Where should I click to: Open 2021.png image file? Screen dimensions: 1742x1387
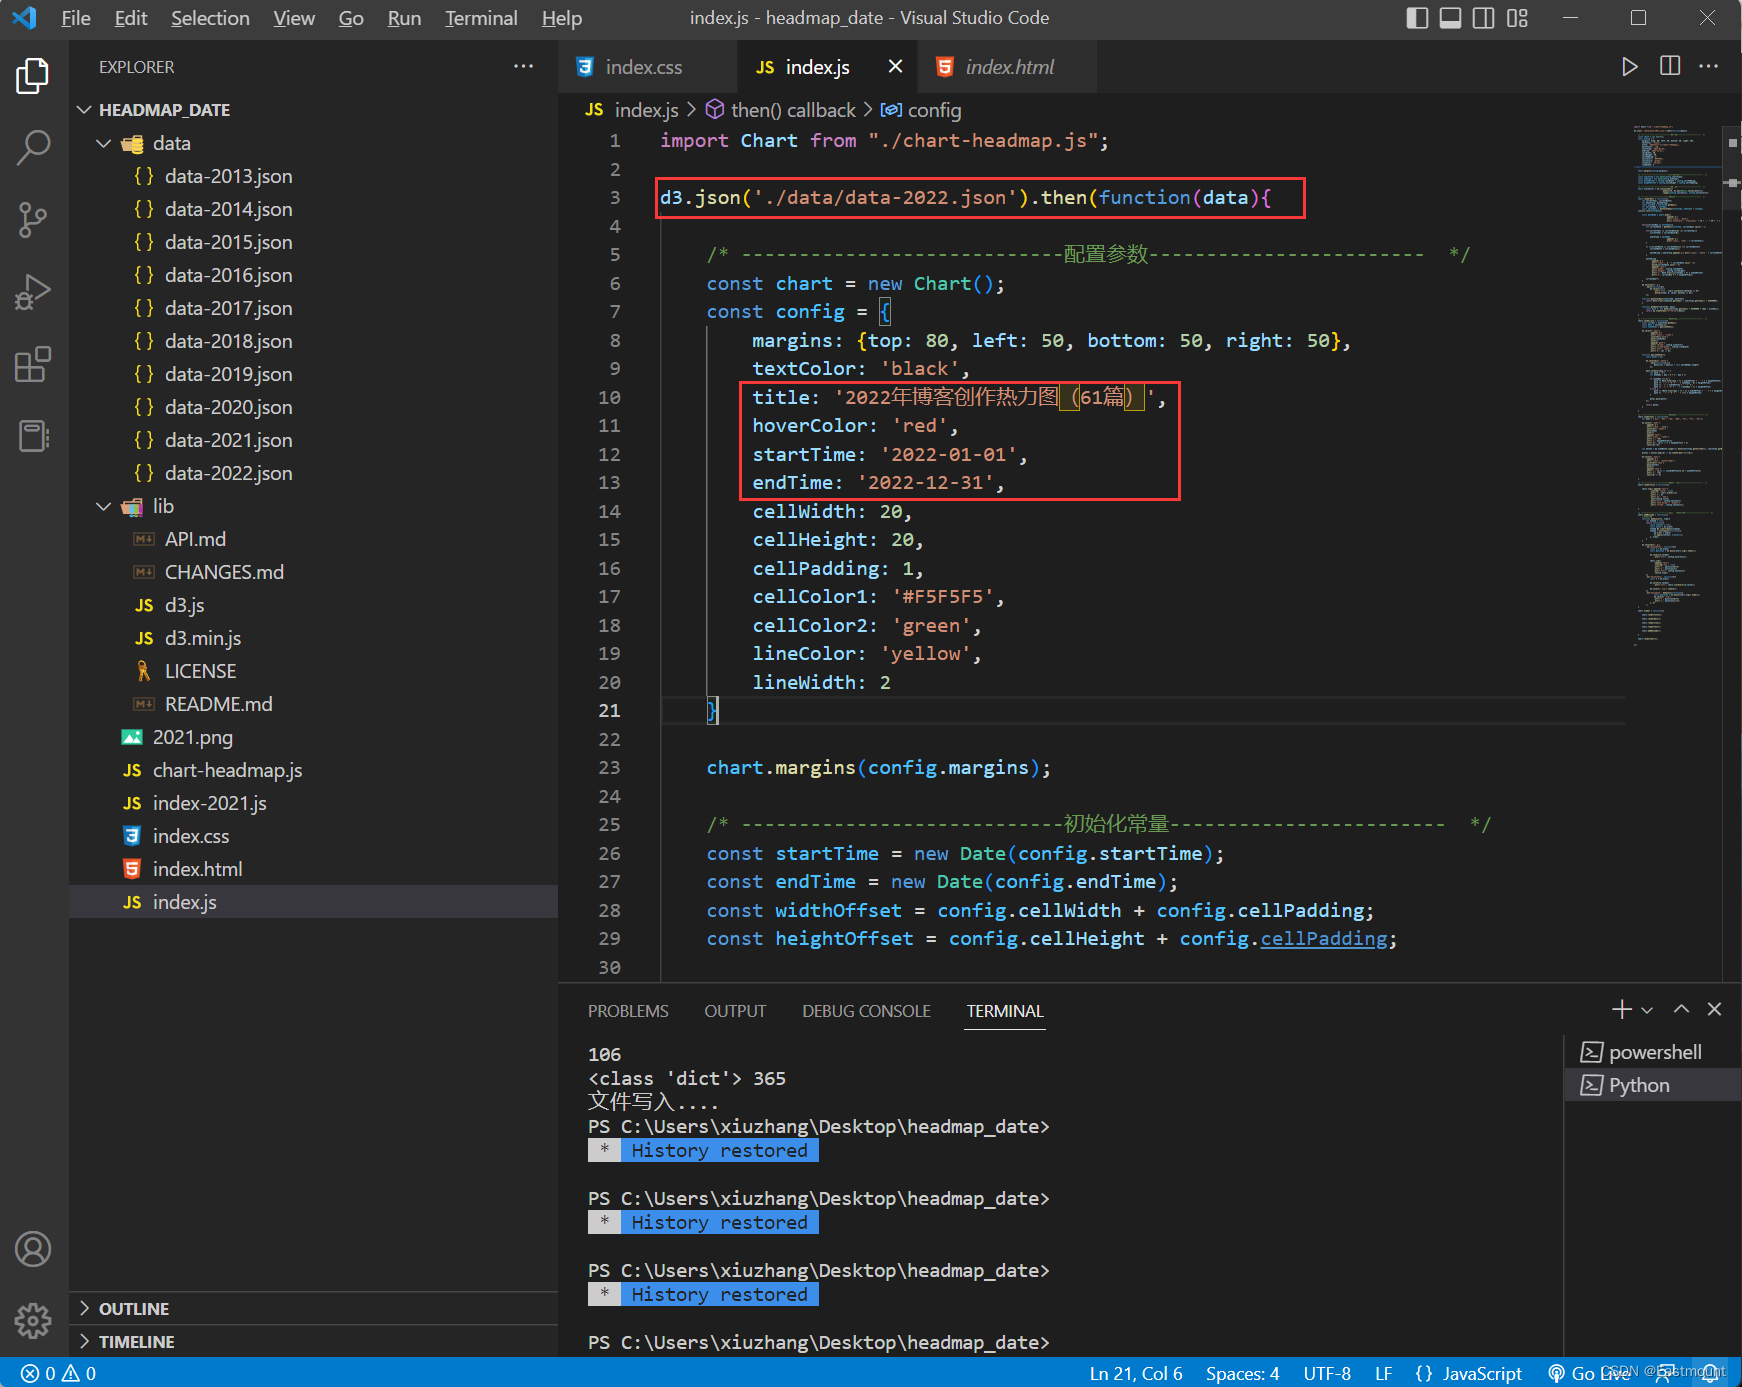pyautogui.click(x=313, y=737)
